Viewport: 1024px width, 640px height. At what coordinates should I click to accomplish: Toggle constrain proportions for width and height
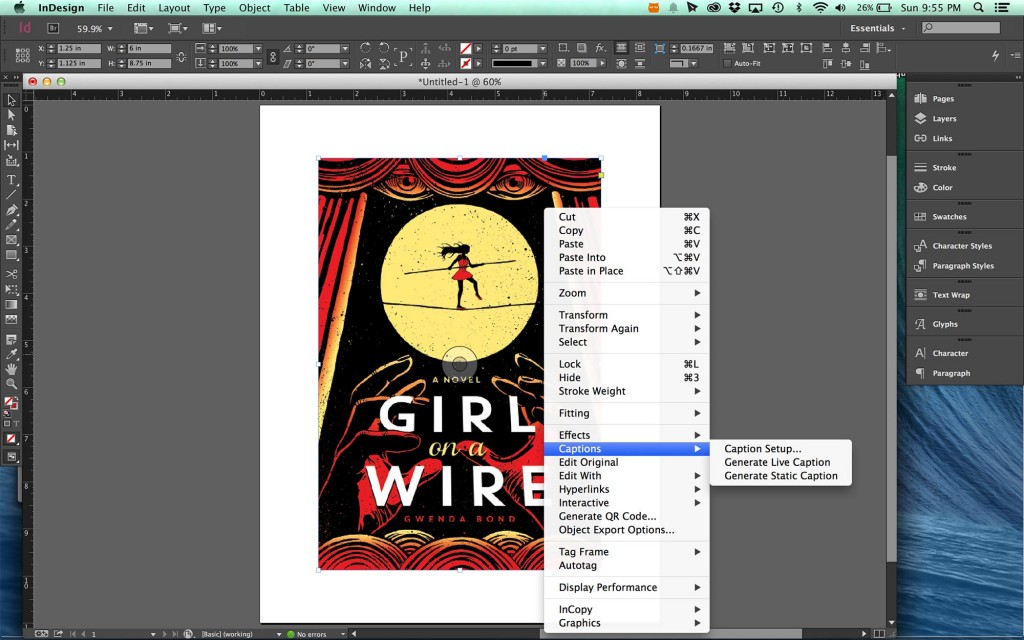181,56
